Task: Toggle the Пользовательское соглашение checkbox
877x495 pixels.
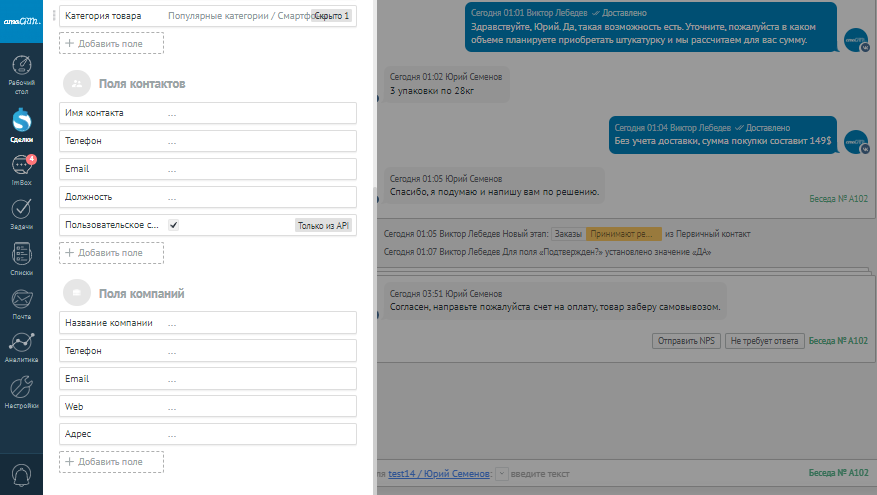Action: point(174,226)
